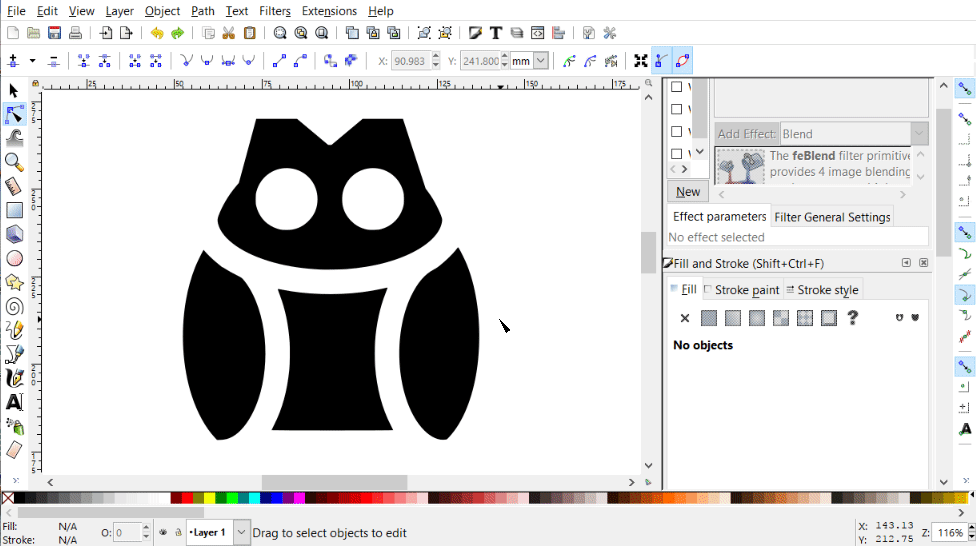This screenshot has width=976, height=546.
Task: Select the Star and polygon tool
Action: point(14,283)
